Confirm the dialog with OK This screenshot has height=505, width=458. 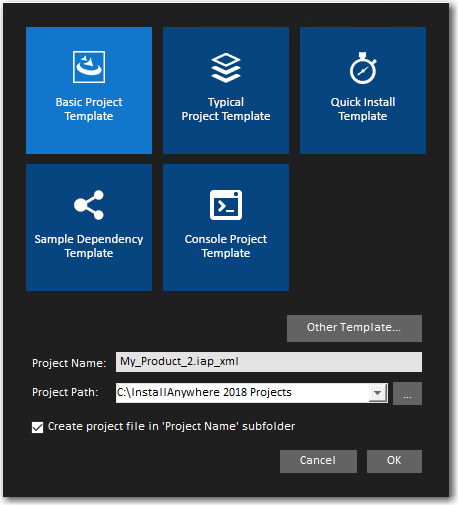(394, 461)
